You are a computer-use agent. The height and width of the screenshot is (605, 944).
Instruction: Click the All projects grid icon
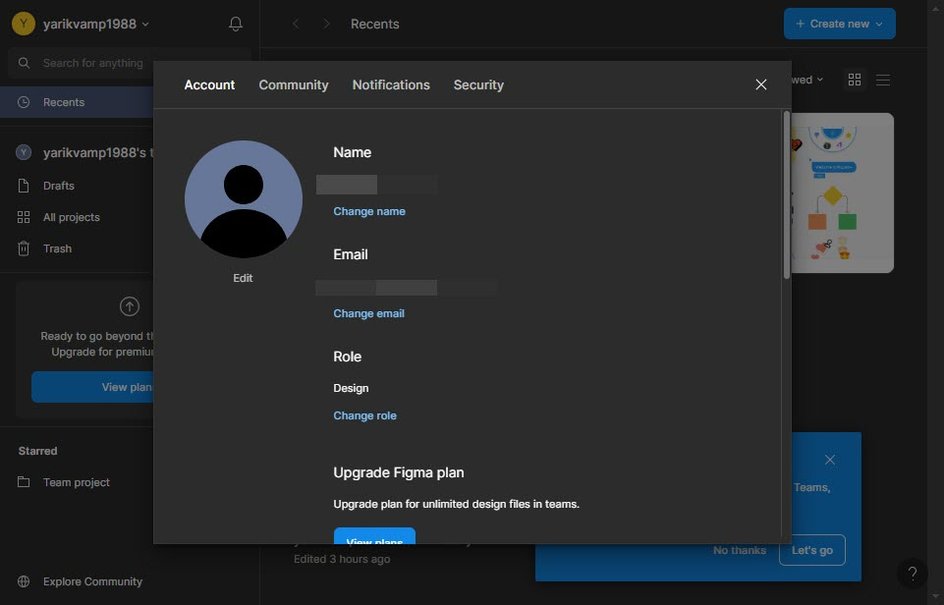23,217
